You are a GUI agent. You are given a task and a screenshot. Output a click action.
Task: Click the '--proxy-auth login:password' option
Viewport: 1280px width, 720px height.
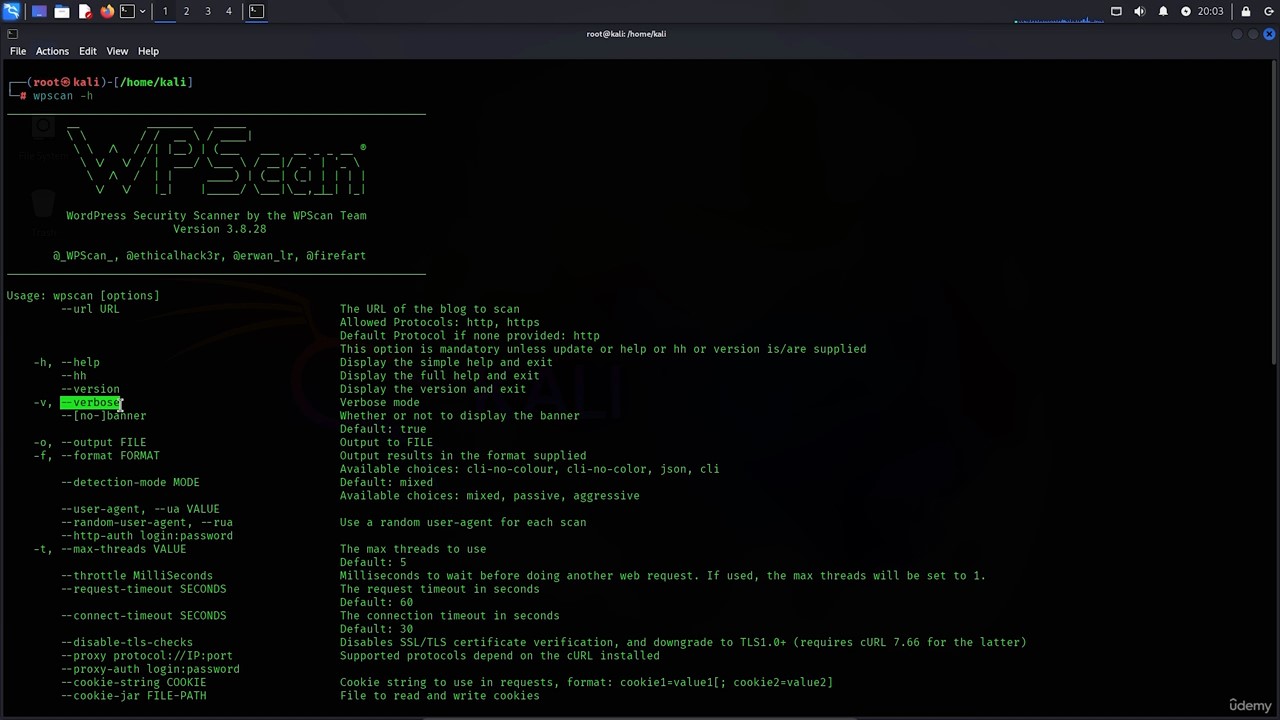[150, 669]
